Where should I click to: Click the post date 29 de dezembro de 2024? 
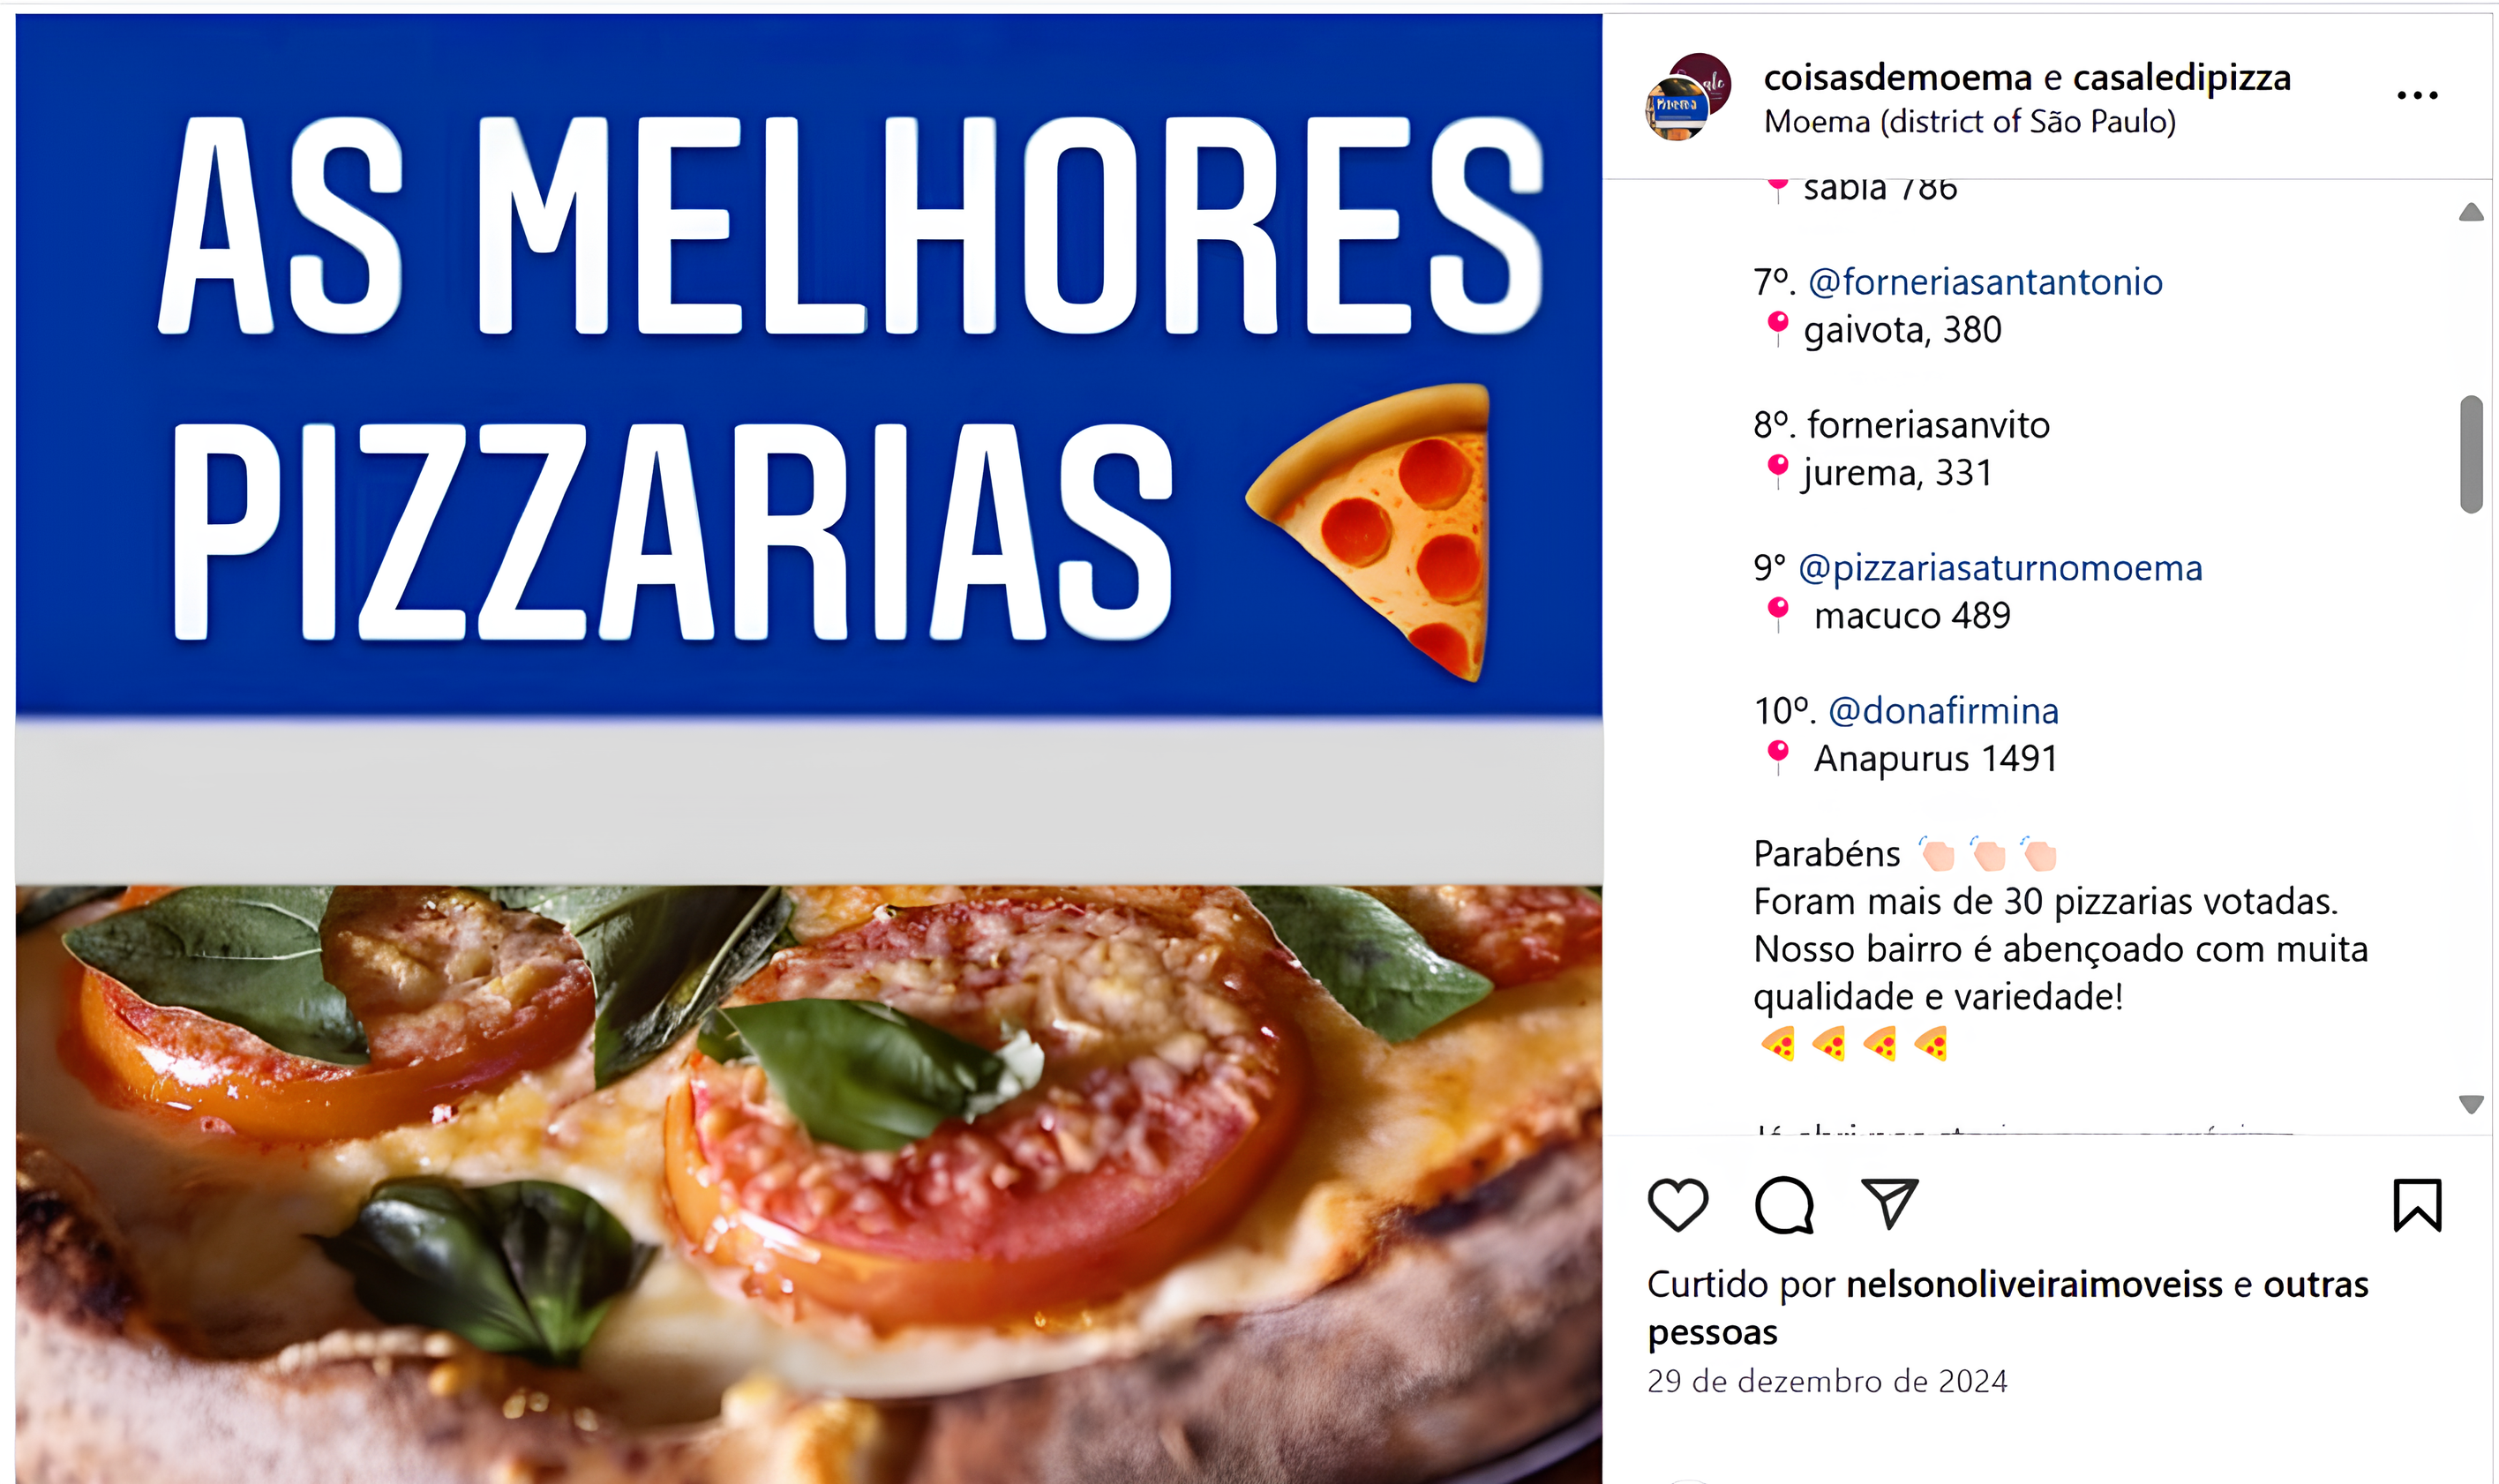[1826, 1381]
